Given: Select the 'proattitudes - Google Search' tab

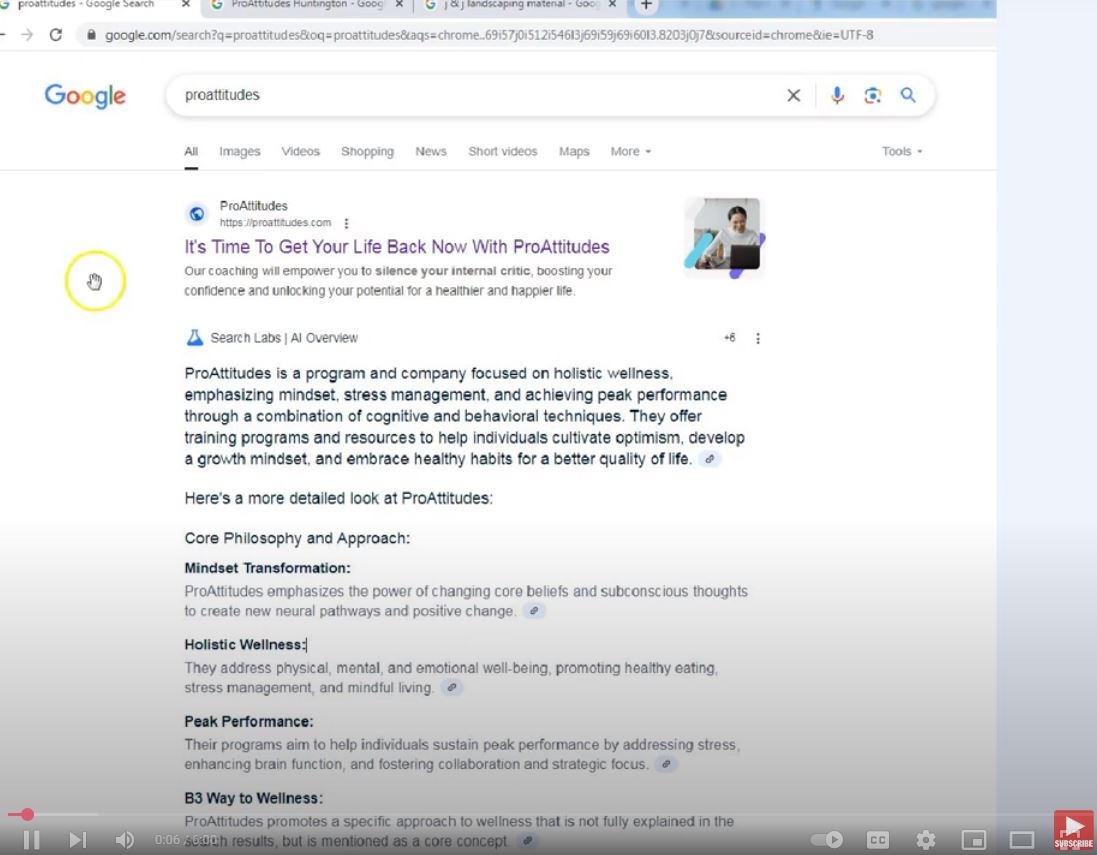Looking at the screenshot, I should tap(86, 5).
